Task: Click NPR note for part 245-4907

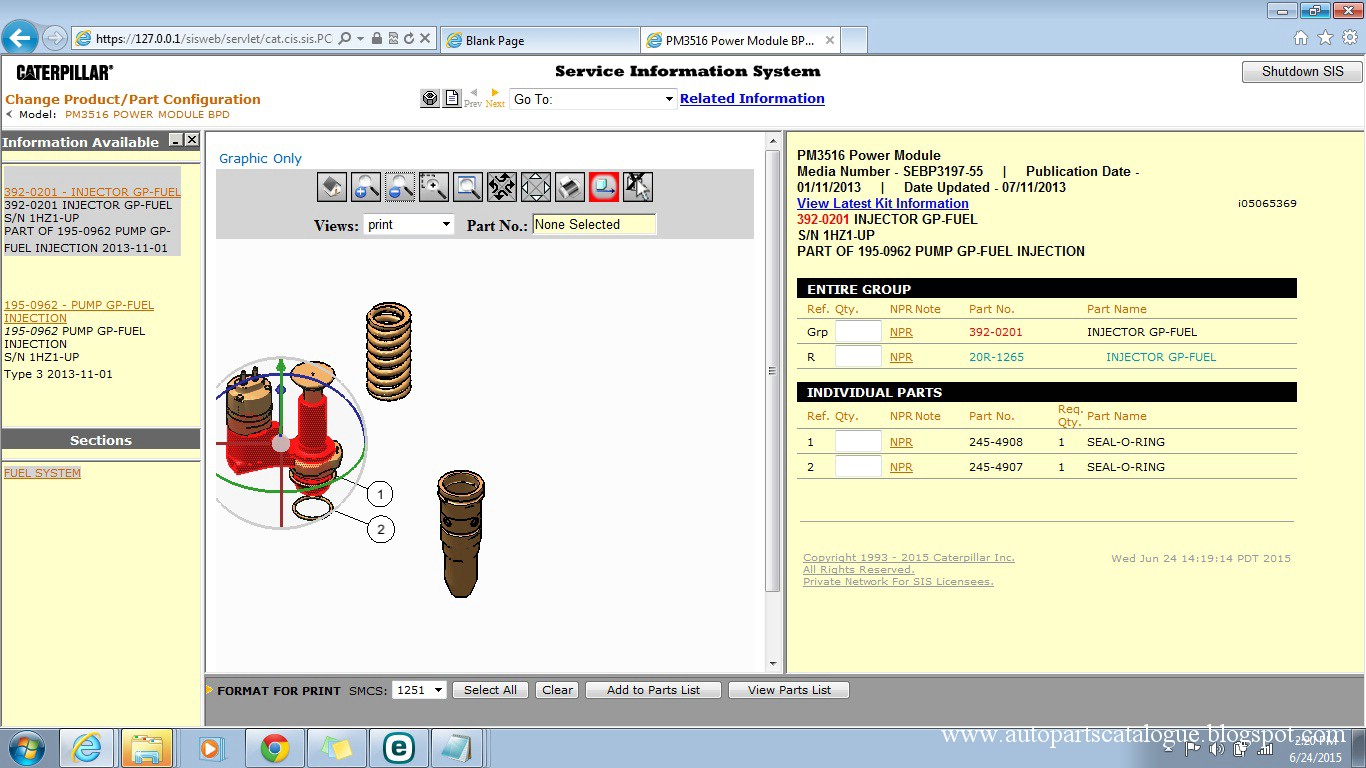Action: coord(901,467)
